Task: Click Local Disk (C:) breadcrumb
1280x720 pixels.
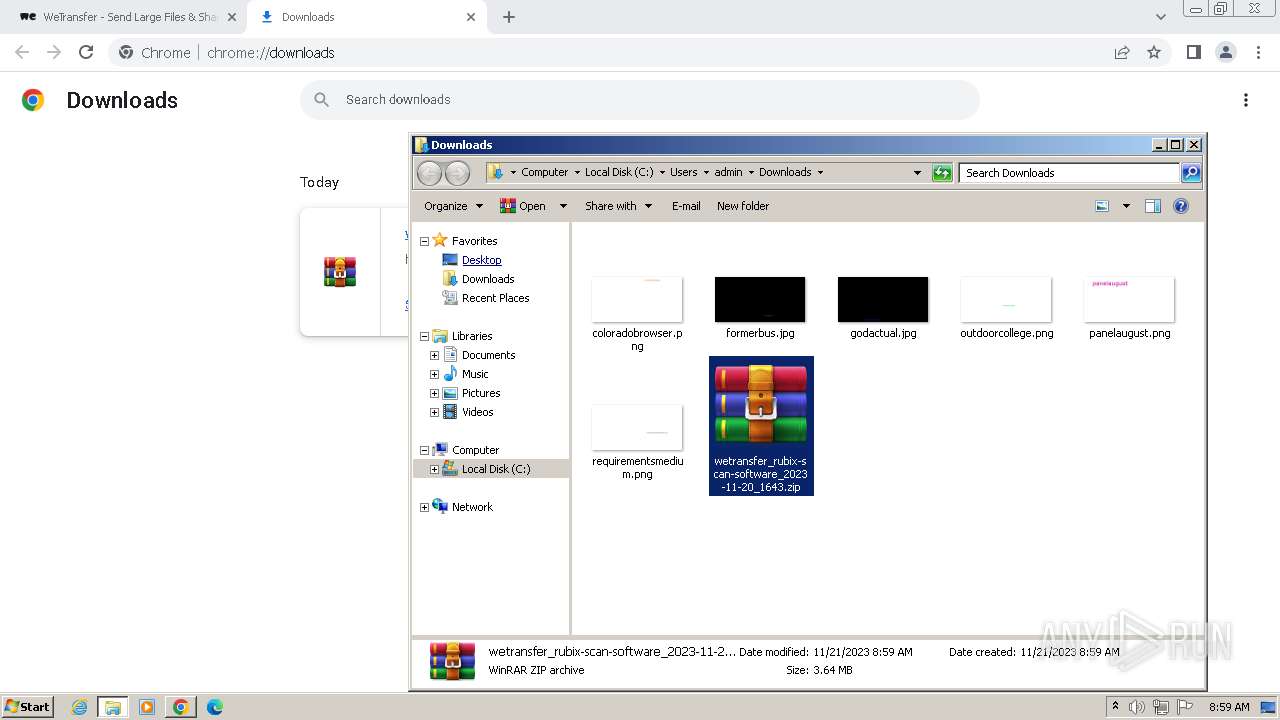Action: tap(619, 172)
